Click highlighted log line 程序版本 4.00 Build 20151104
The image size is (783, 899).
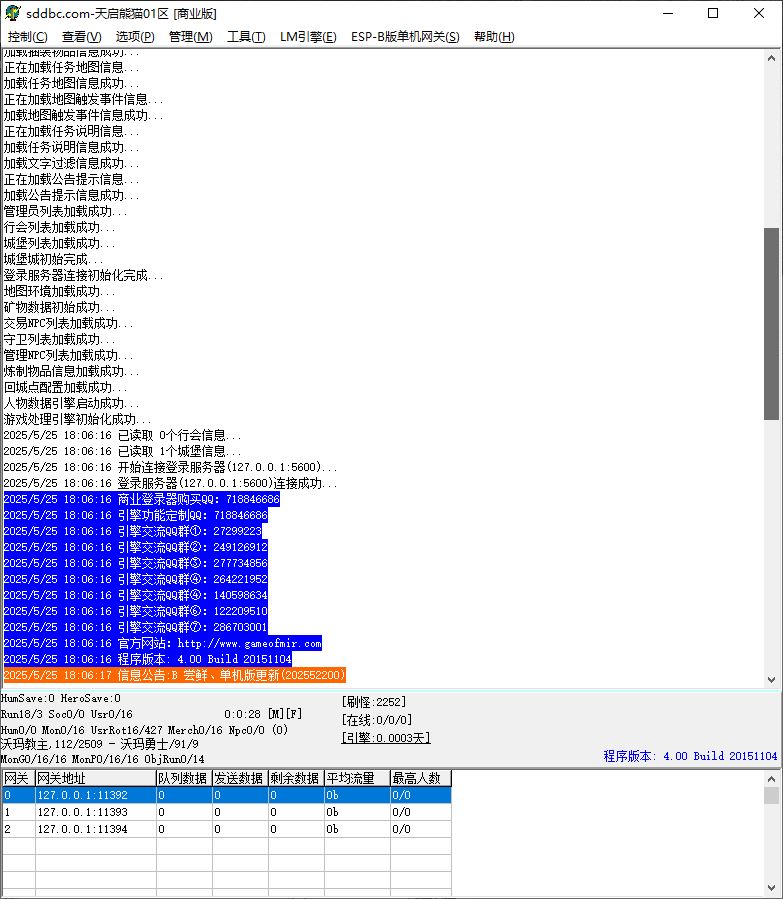tap(148, 659)
